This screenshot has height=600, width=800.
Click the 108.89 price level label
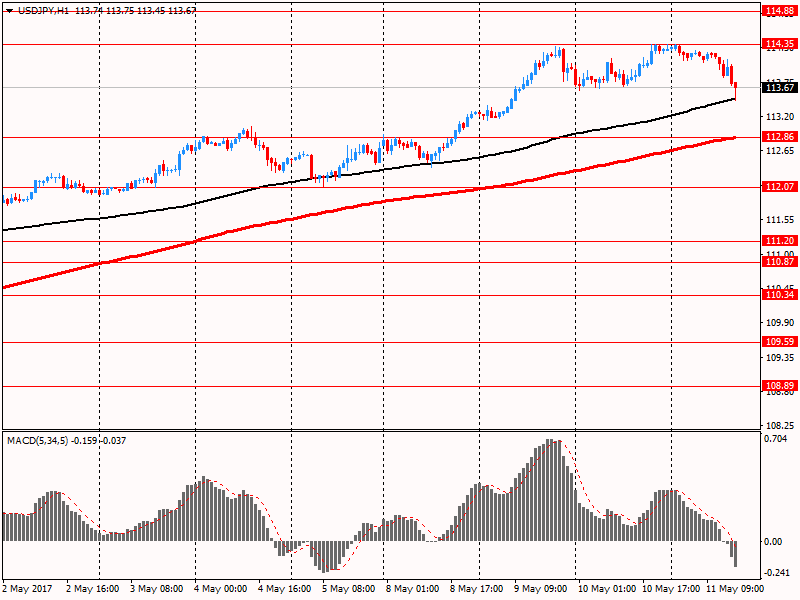click(x=779, y=385)
